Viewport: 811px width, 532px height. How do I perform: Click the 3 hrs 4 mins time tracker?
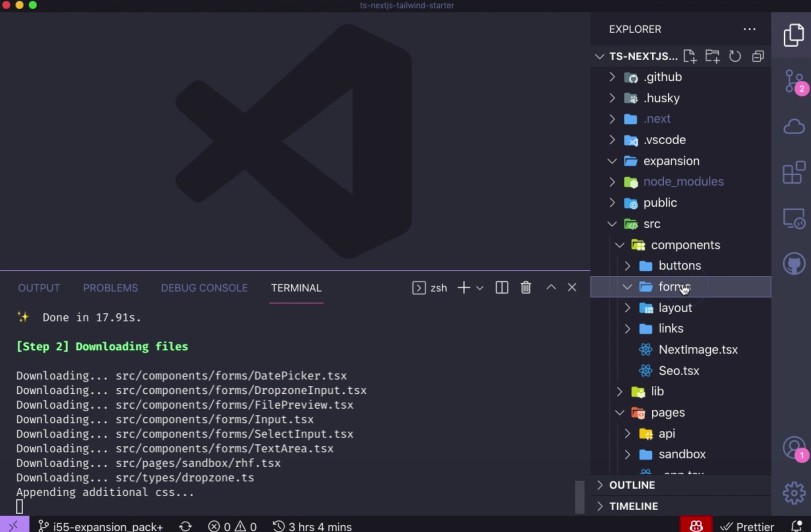312,526
